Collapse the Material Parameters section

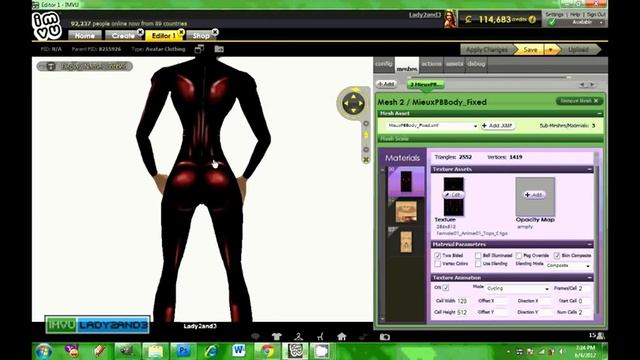[590, 244]
